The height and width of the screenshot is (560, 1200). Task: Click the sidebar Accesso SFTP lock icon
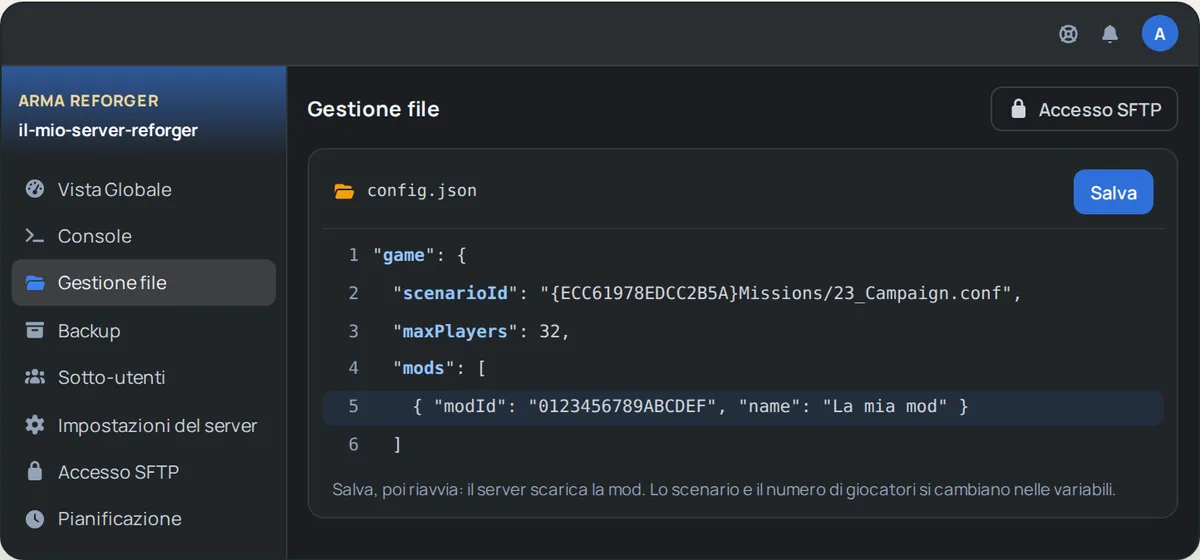pos(35,471)
